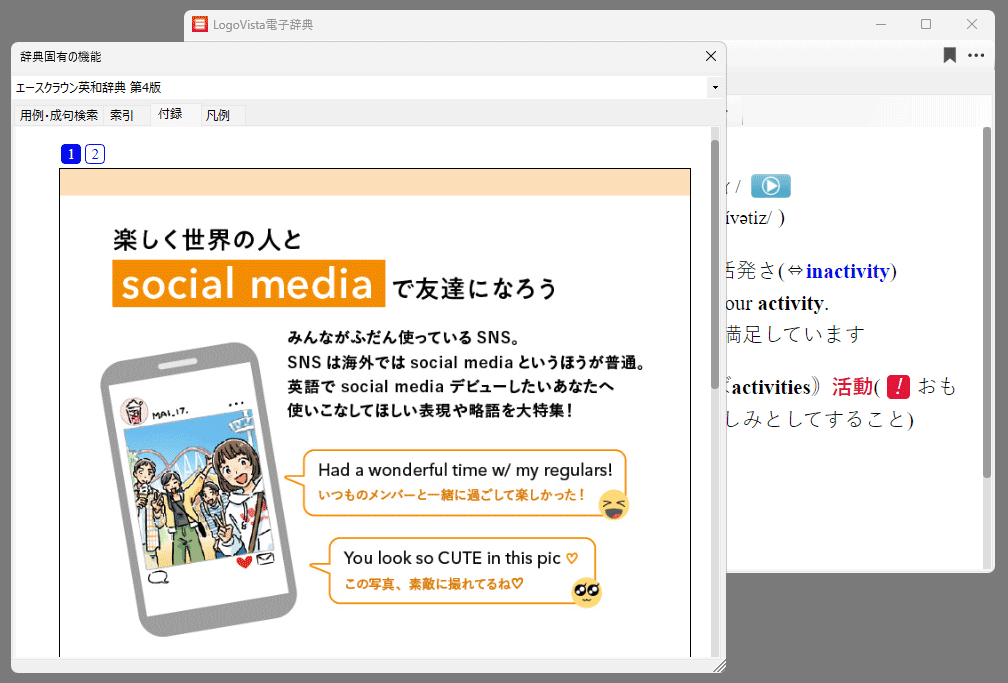Open the 索引 tab

[x=122, y=115]
